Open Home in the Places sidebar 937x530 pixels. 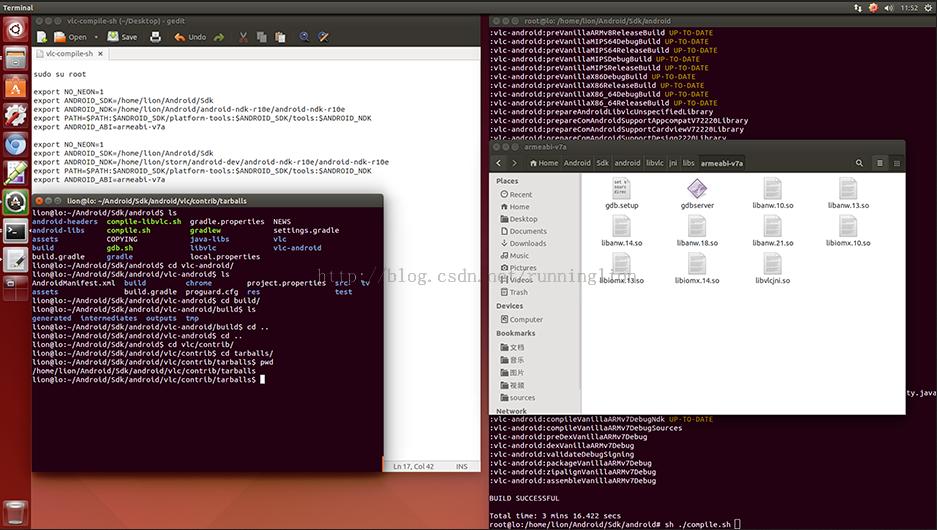515,207
